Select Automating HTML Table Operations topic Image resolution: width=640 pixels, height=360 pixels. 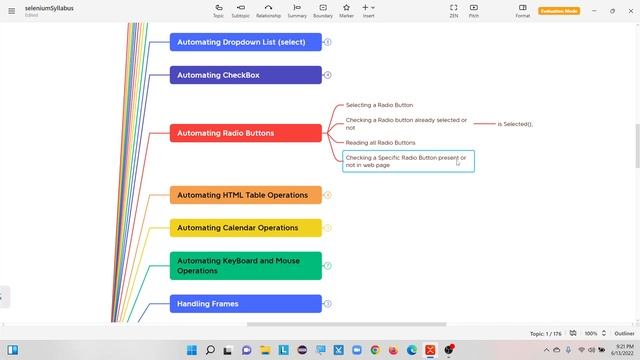tap(246, 195)
